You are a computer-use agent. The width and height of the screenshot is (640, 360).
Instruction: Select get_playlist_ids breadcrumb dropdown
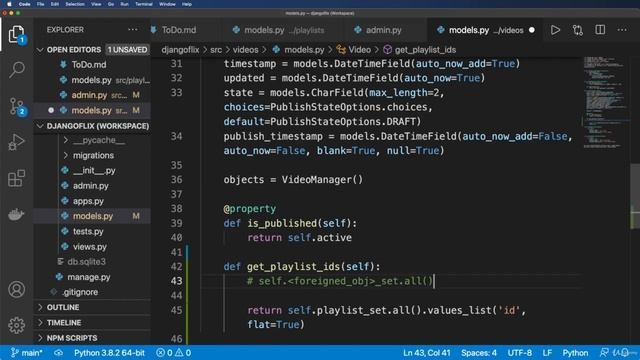click(x=420, y=50)
